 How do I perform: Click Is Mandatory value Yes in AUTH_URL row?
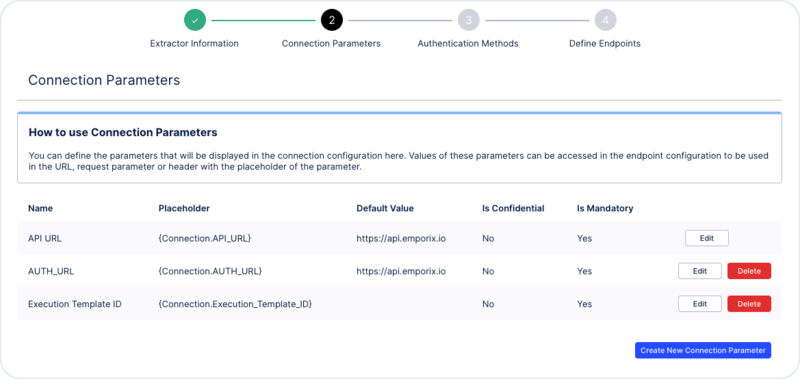click(584, 271)
